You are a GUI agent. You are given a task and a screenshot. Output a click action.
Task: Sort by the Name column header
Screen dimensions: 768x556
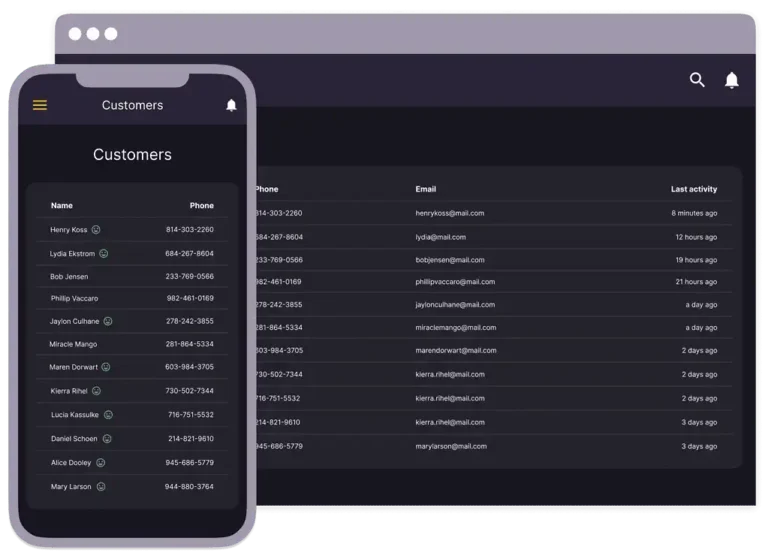pyautogui.click(x=62, y=206)
